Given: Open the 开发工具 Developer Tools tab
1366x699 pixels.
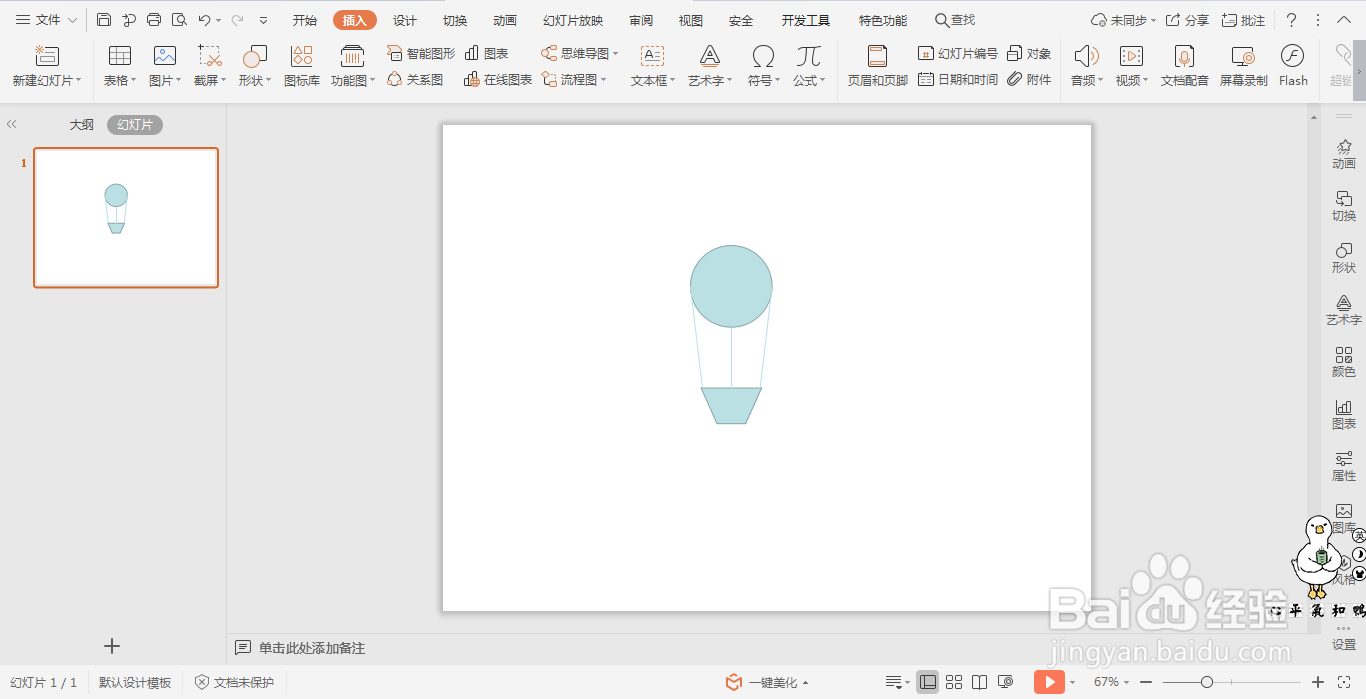Looking at the screenshot, I should click(x=806, y=20).
